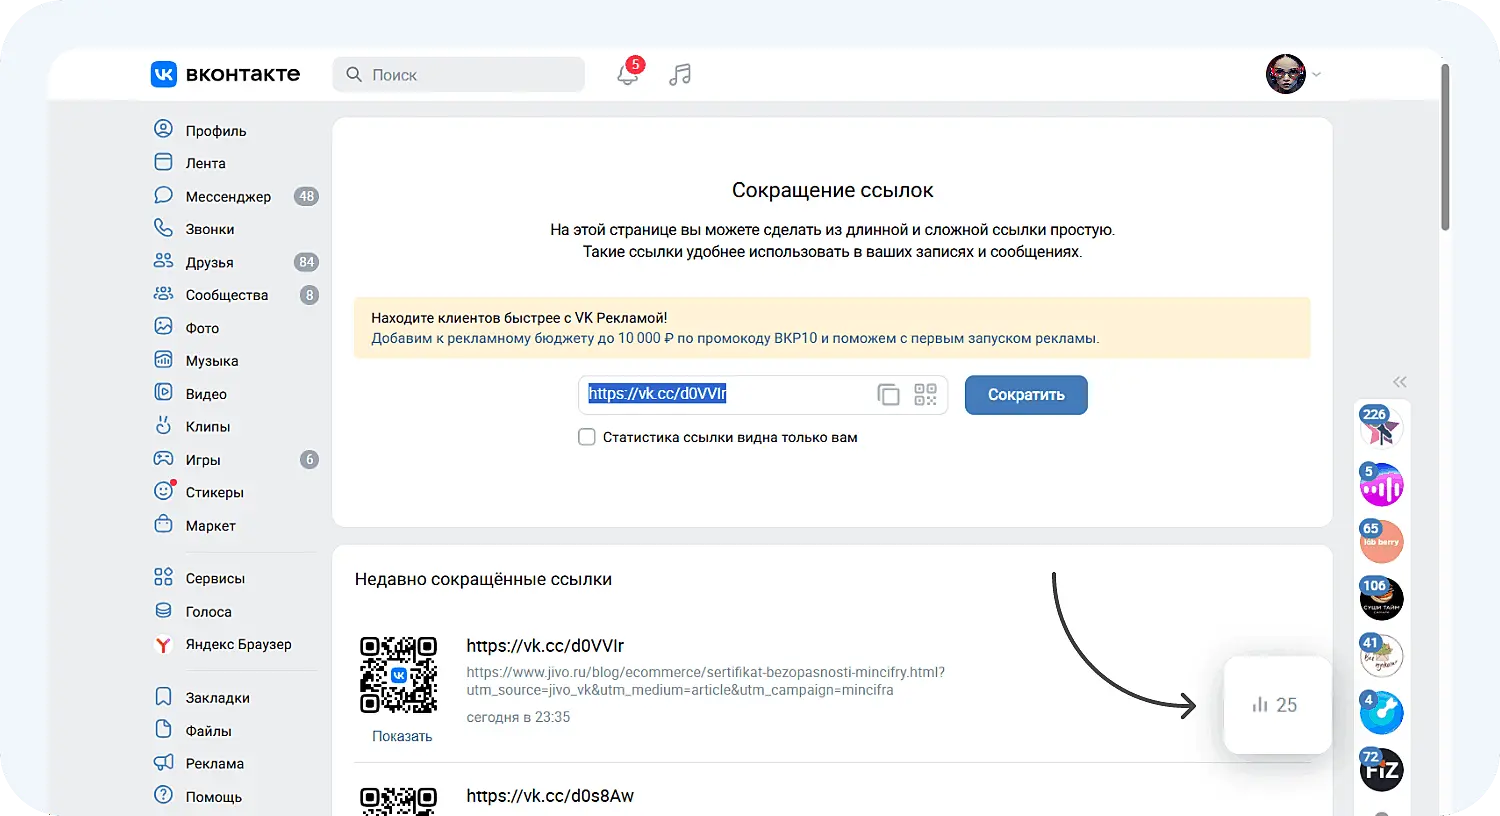1500x816 pixels.
Task: Open the Профиль icon in sidebar
Action: (x=163, y=129)
